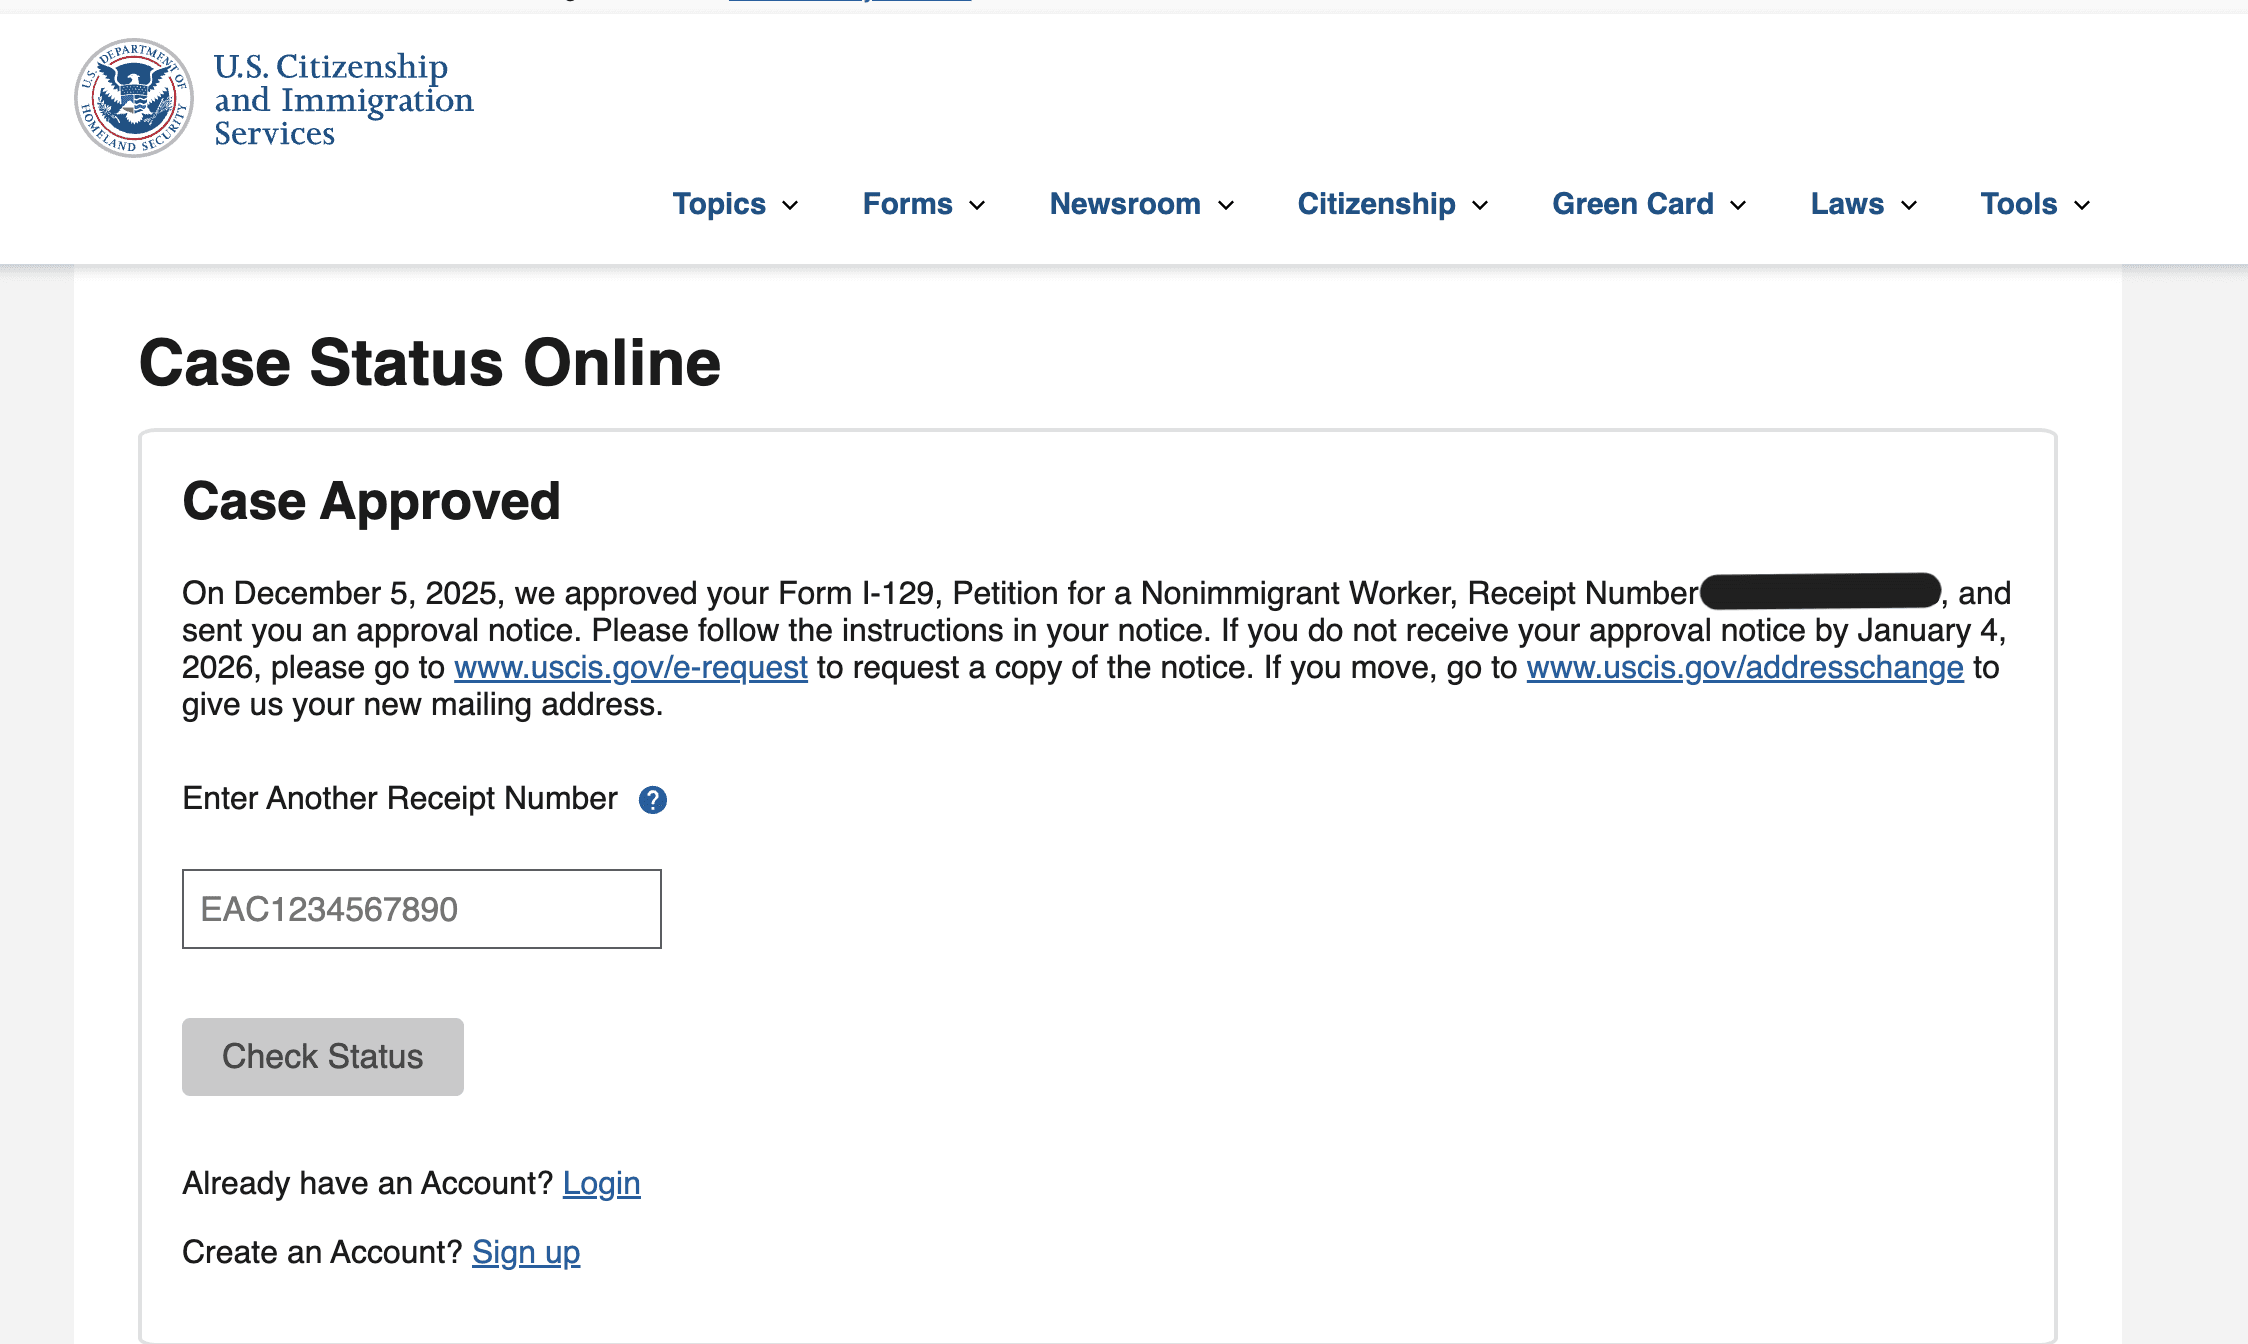Expand the Citizenship menu chevron
This screenshot has width=2248, height=1344.
[1481, 206]
